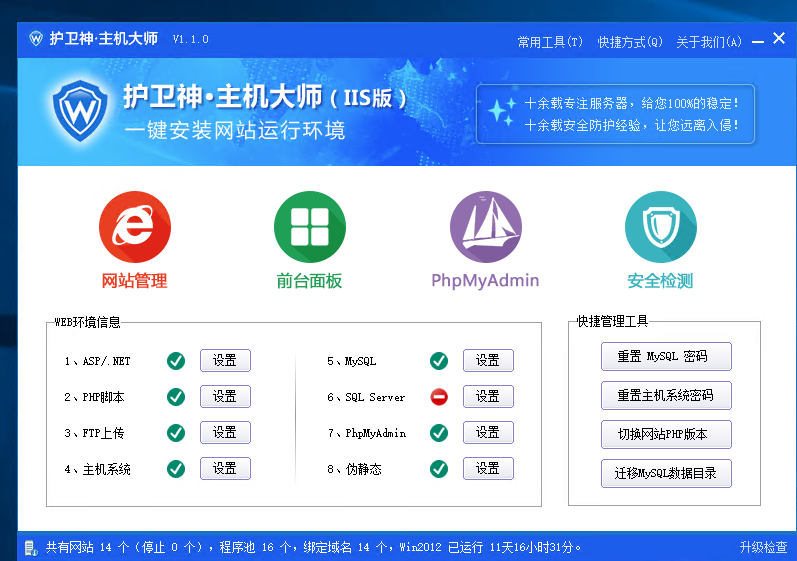Click the PHP脚本 green check status icon
This screenshot has height=561, width=797.
[176, 397]
